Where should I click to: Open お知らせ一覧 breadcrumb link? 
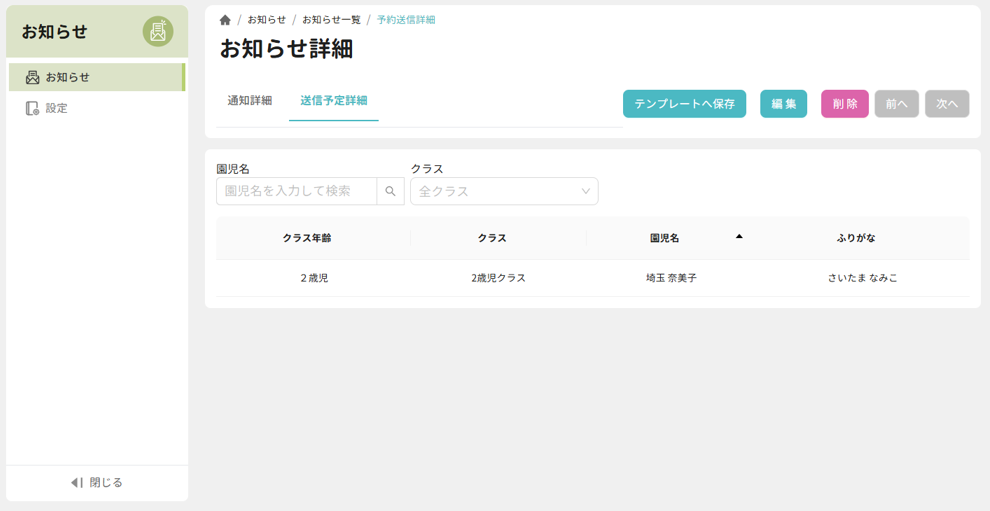[x=331, y=20]
